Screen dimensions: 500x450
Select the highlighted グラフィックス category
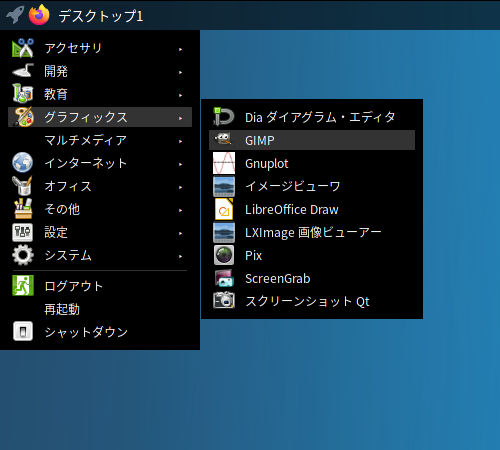pos(100,117)
